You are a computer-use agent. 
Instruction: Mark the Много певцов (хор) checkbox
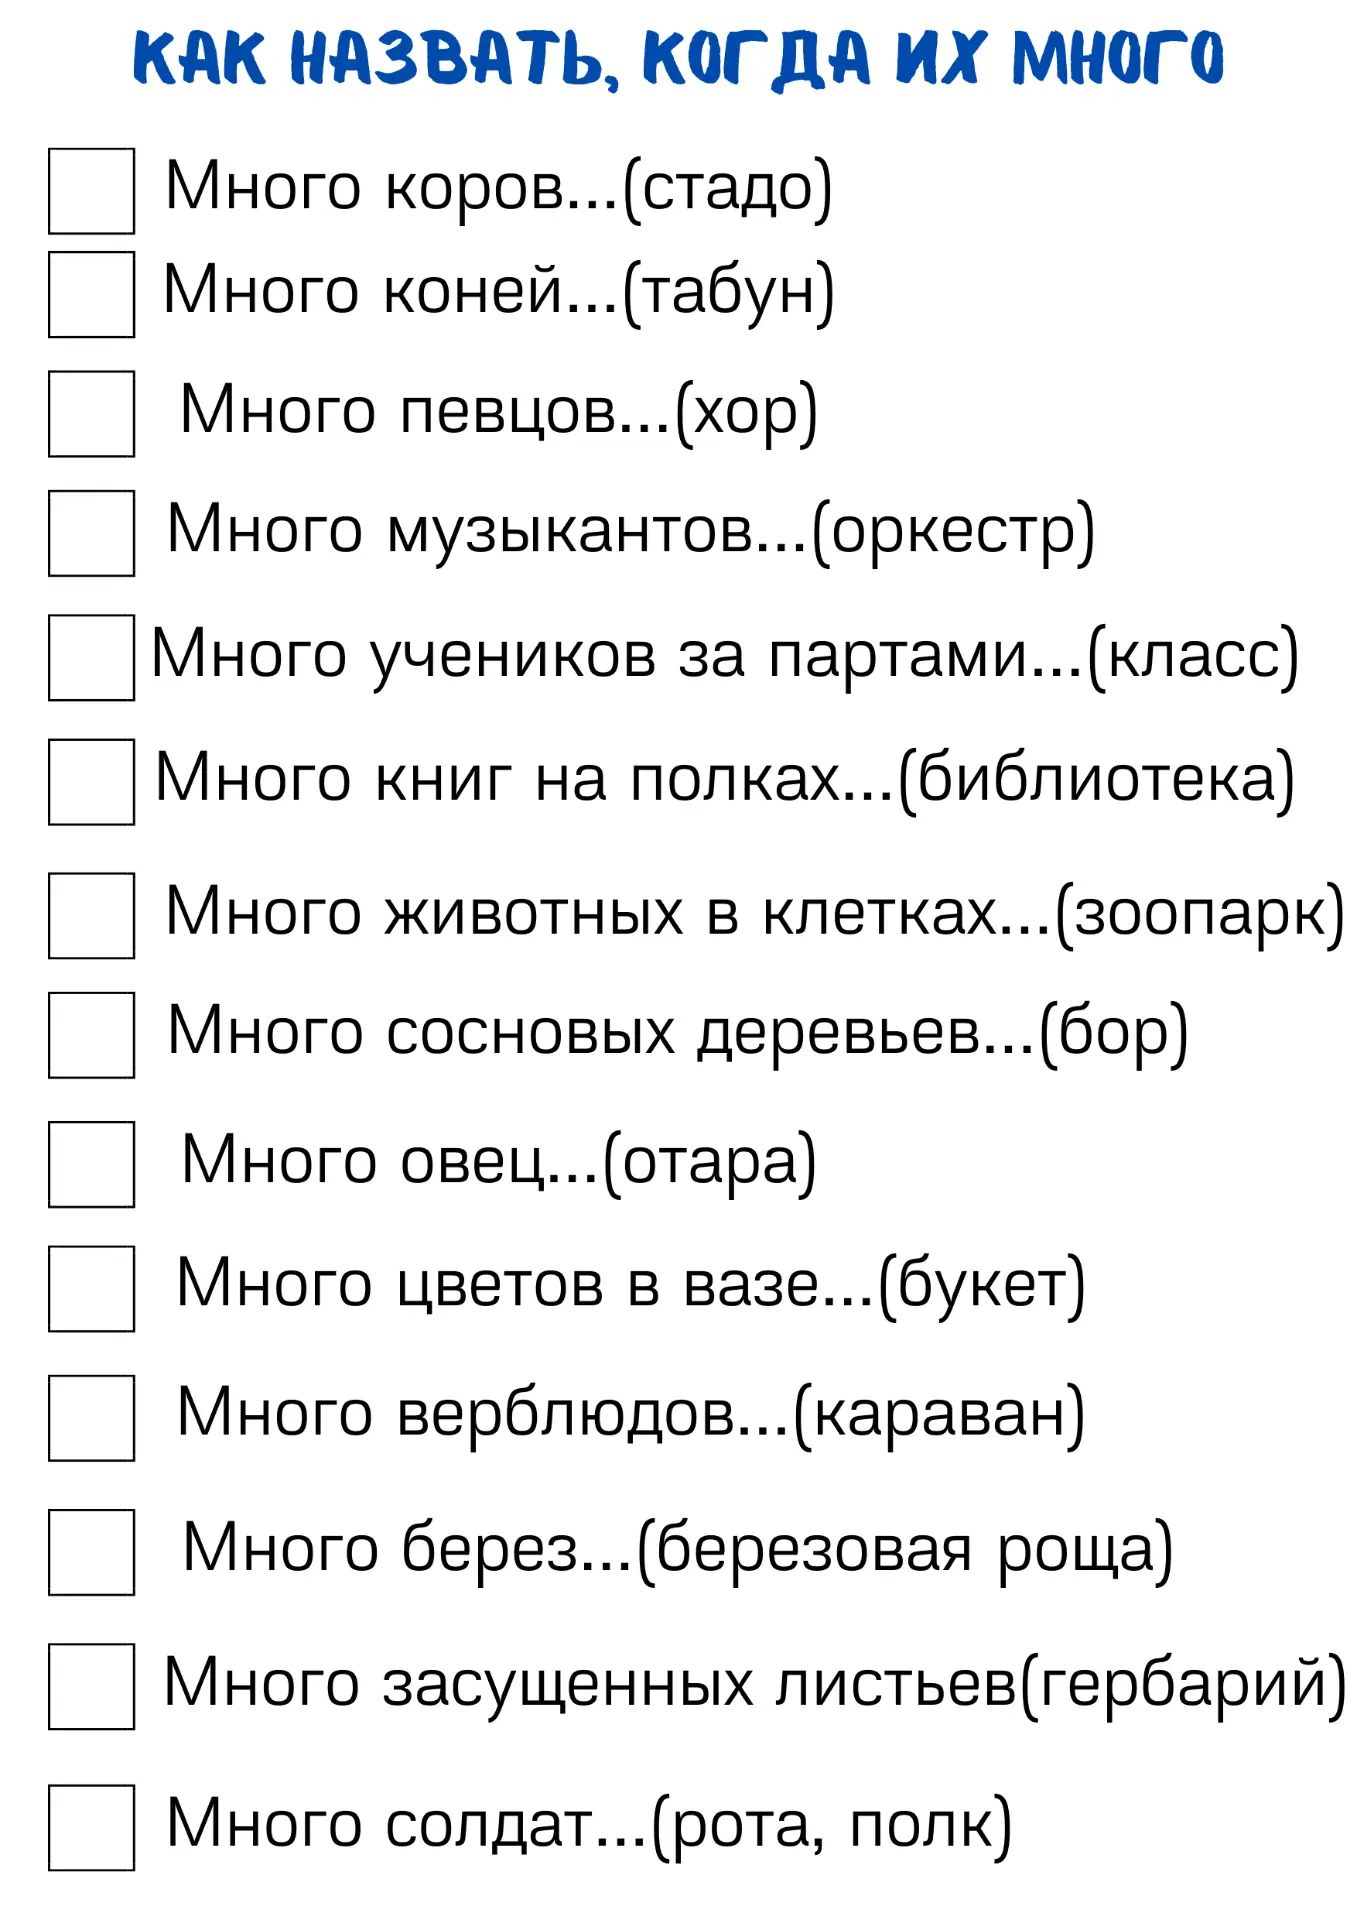(x=91, y=414)
